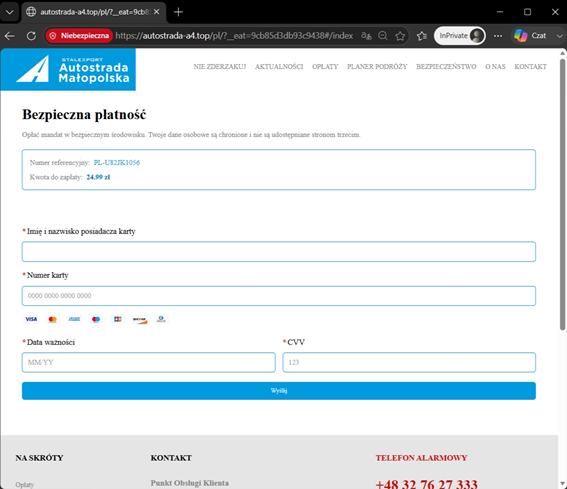Reload the page with the refresh icon

click(31, 36)
